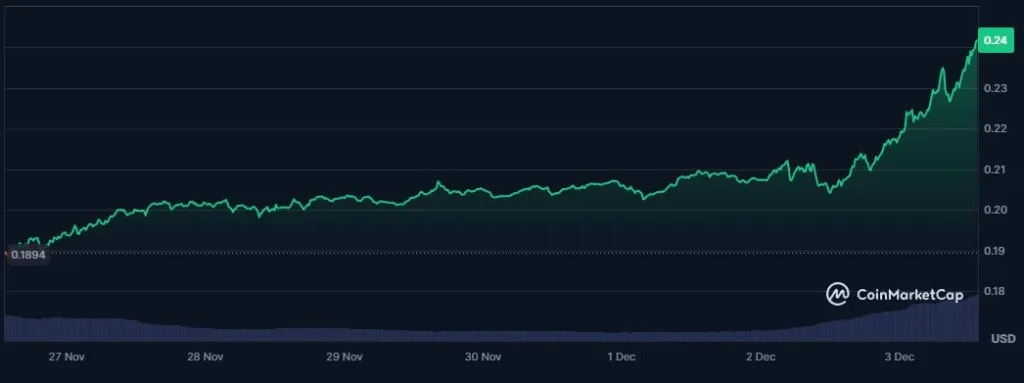1024x383 pixels.
Task: Select the 3 Dec date label
Action: click(x=899, y=357)
